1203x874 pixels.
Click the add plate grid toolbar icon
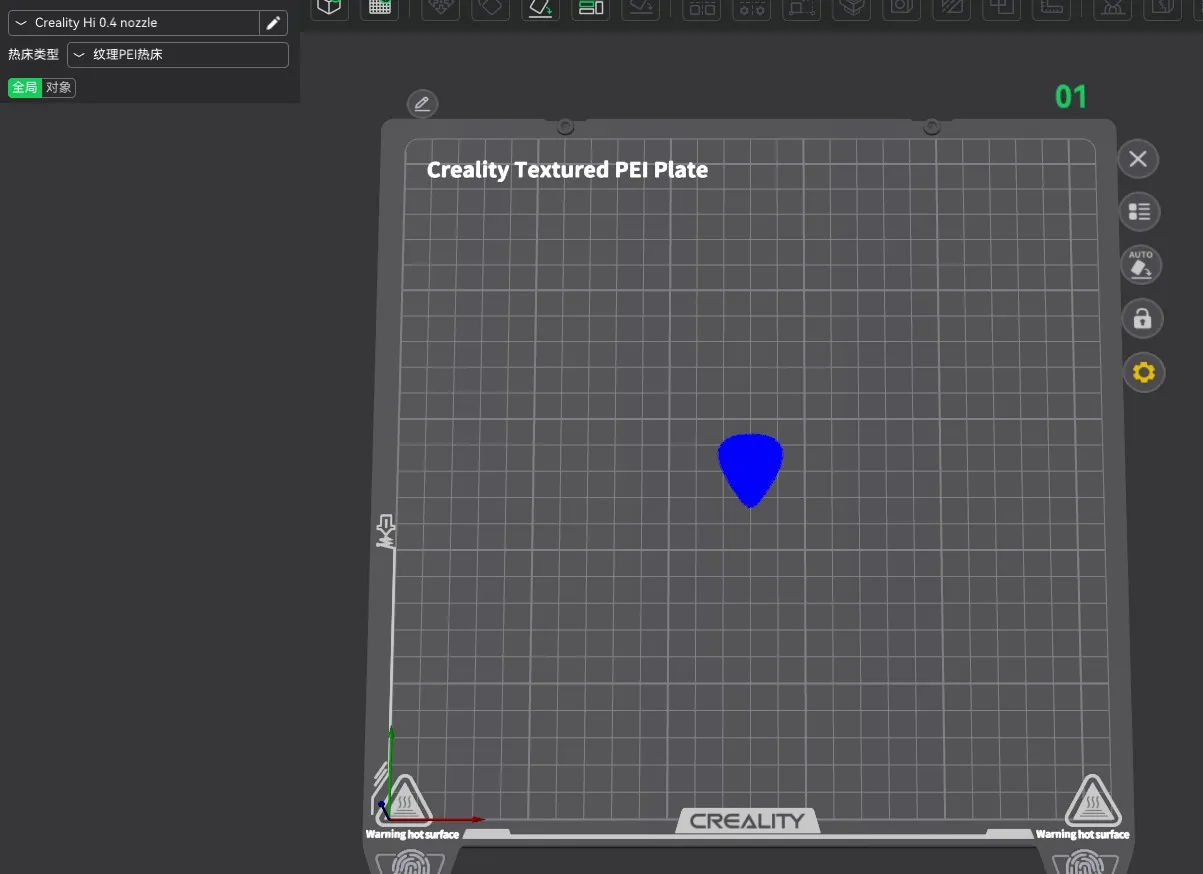pos(380,7)
